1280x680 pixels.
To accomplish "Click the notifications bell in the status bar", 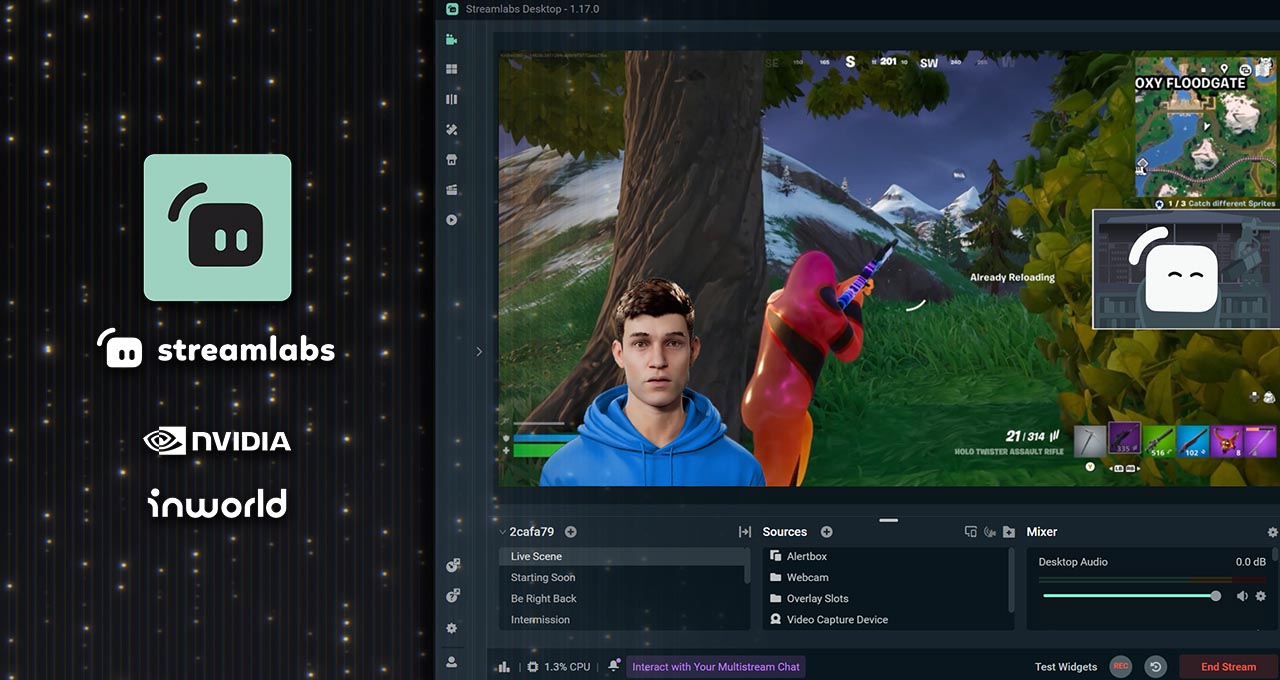I will [x=613, y=665].
